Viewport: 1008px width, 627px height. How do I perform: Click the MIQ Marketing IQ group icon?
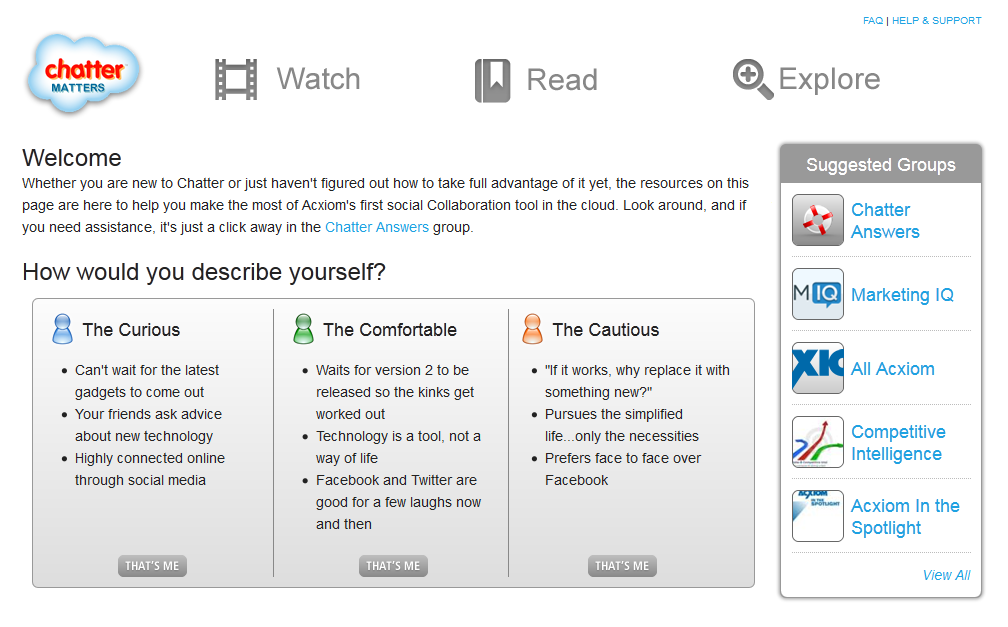pyautogui.click(x=818, y=294)
